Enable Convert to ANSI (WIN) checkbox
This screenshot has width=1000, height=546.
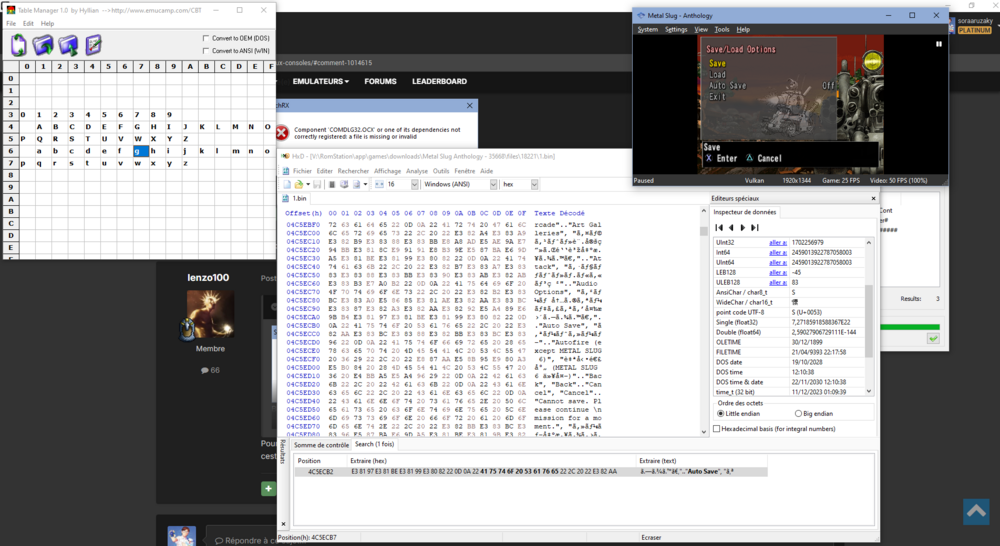[206, 49]
